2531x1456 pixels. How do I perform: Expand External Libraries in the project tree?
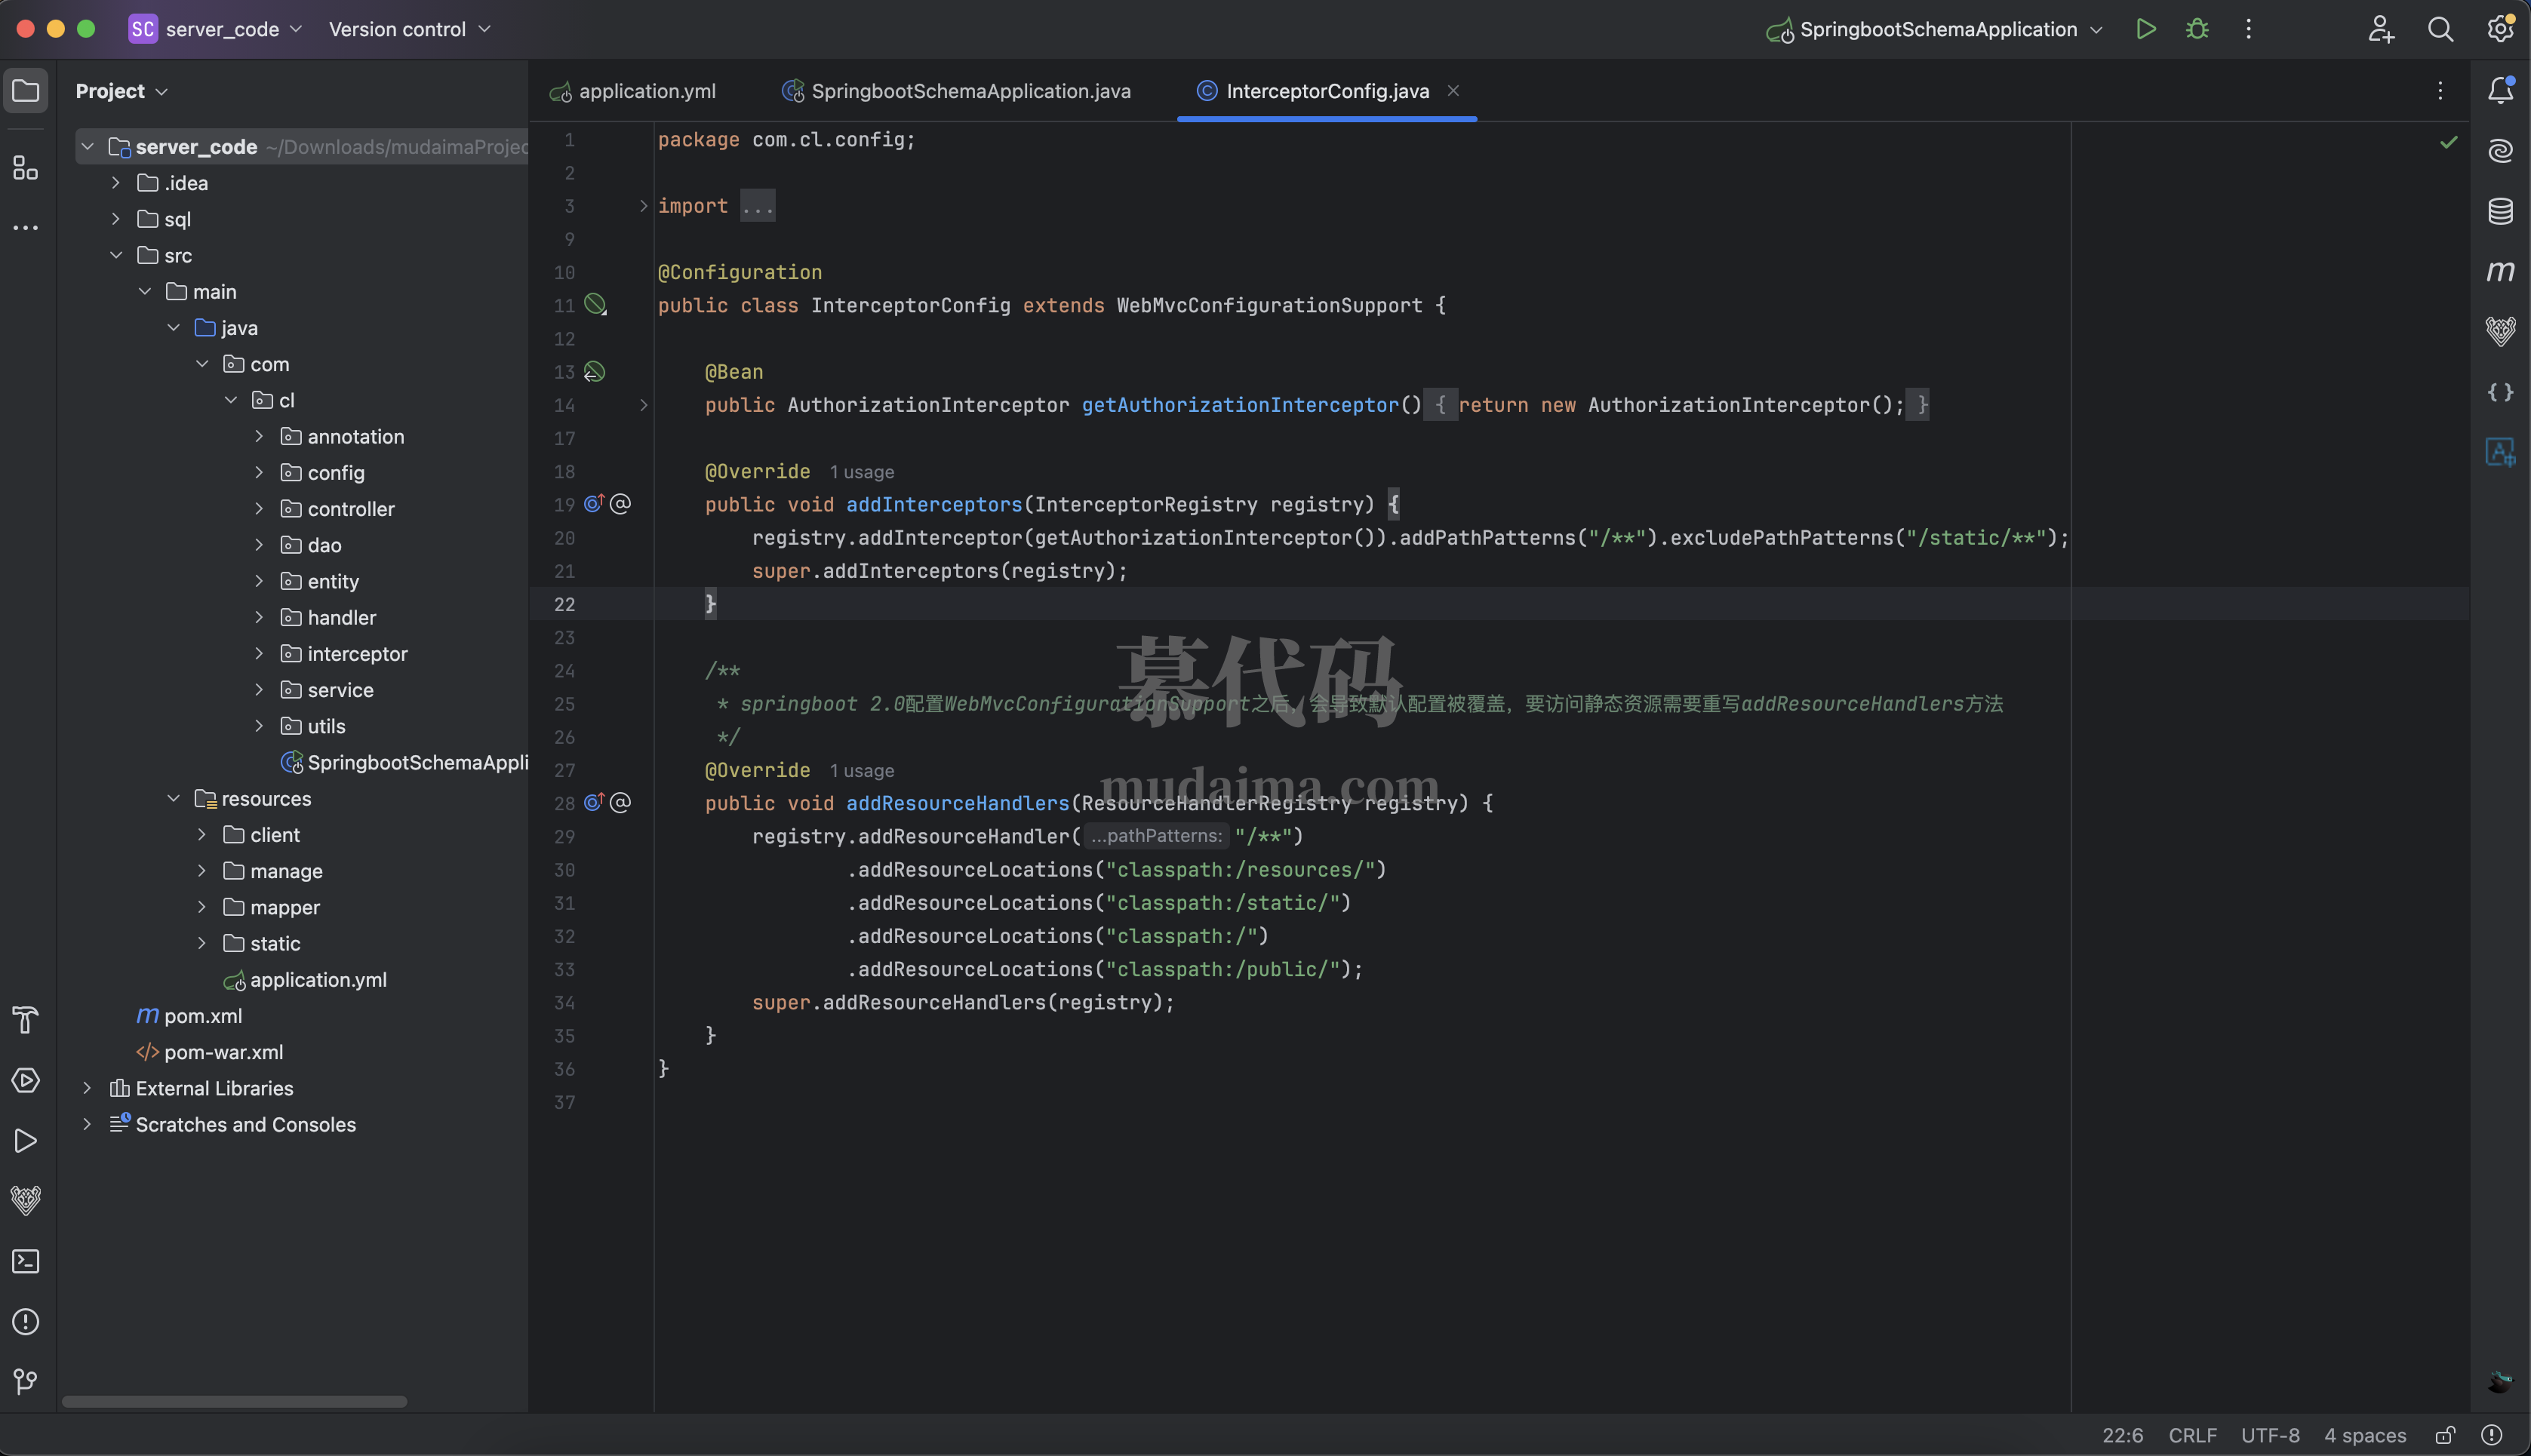(x=88, y=1088)
